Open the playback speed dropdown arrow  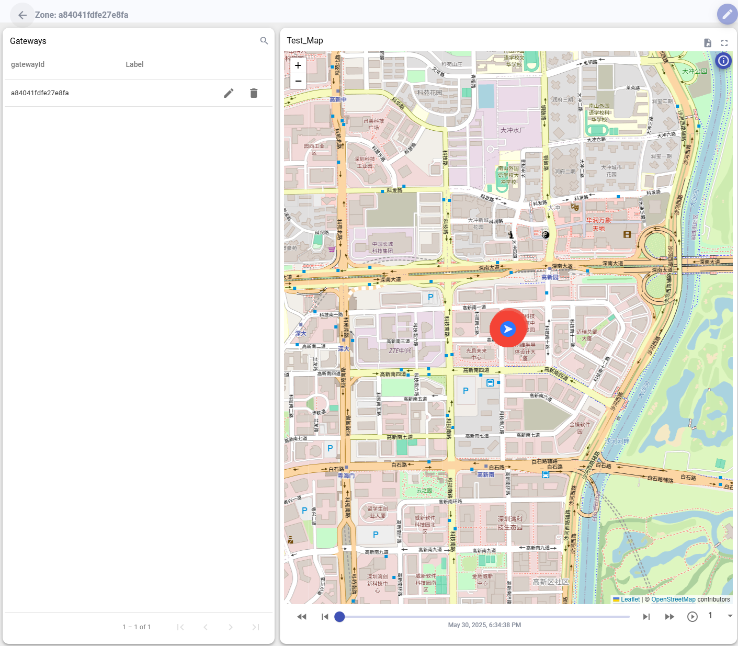pos(730,616)
